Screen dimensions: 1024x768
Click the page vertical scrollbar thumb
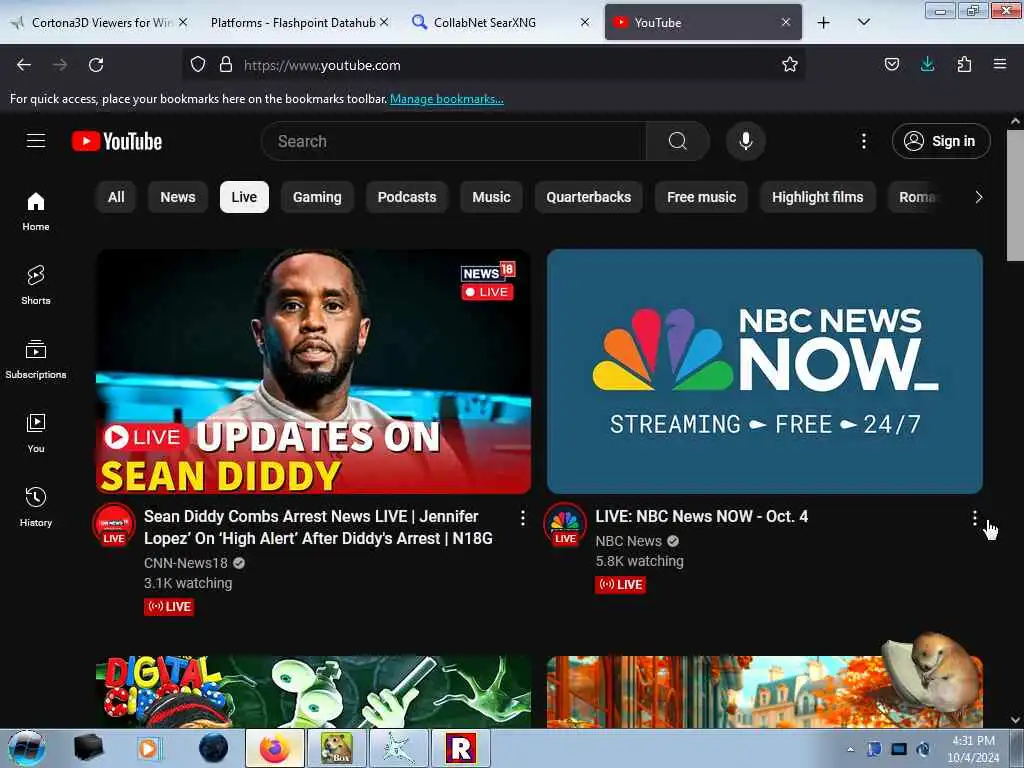pyautogui.click(x=1015, y=196)
